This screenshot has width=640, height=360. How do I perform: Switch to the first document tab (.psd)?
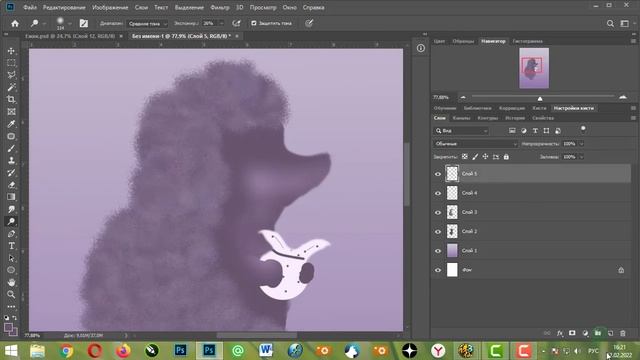tap(70, 36)
